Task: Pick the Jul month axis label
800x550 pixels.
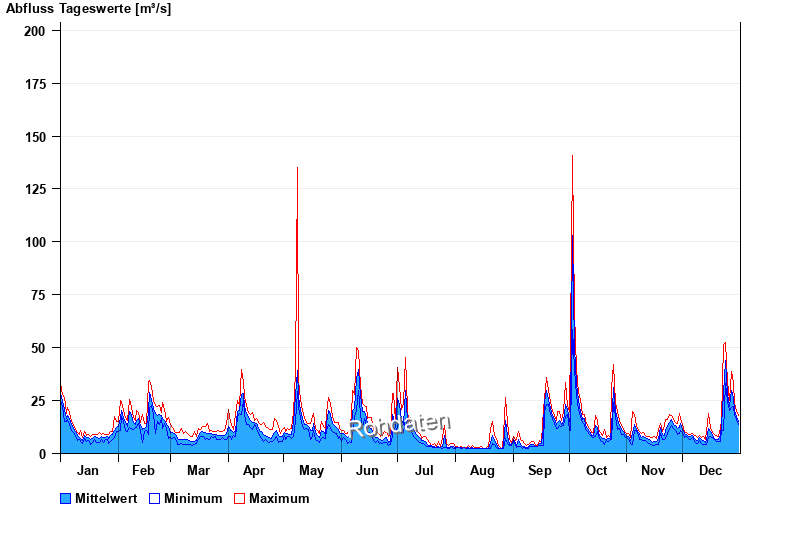Action: [x=424, y=471]
